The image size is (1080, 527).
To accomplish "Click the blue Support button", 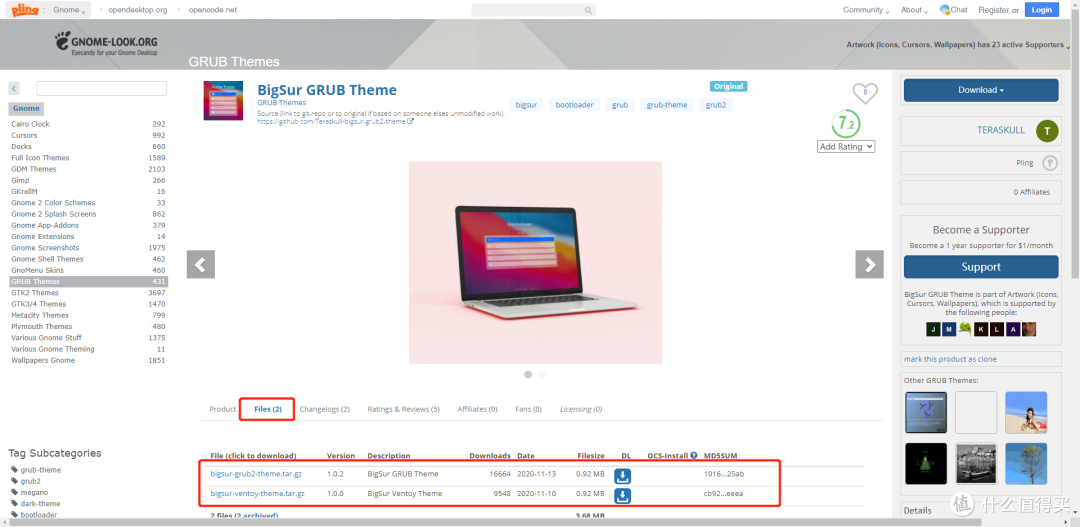I will tap(980, 267).
